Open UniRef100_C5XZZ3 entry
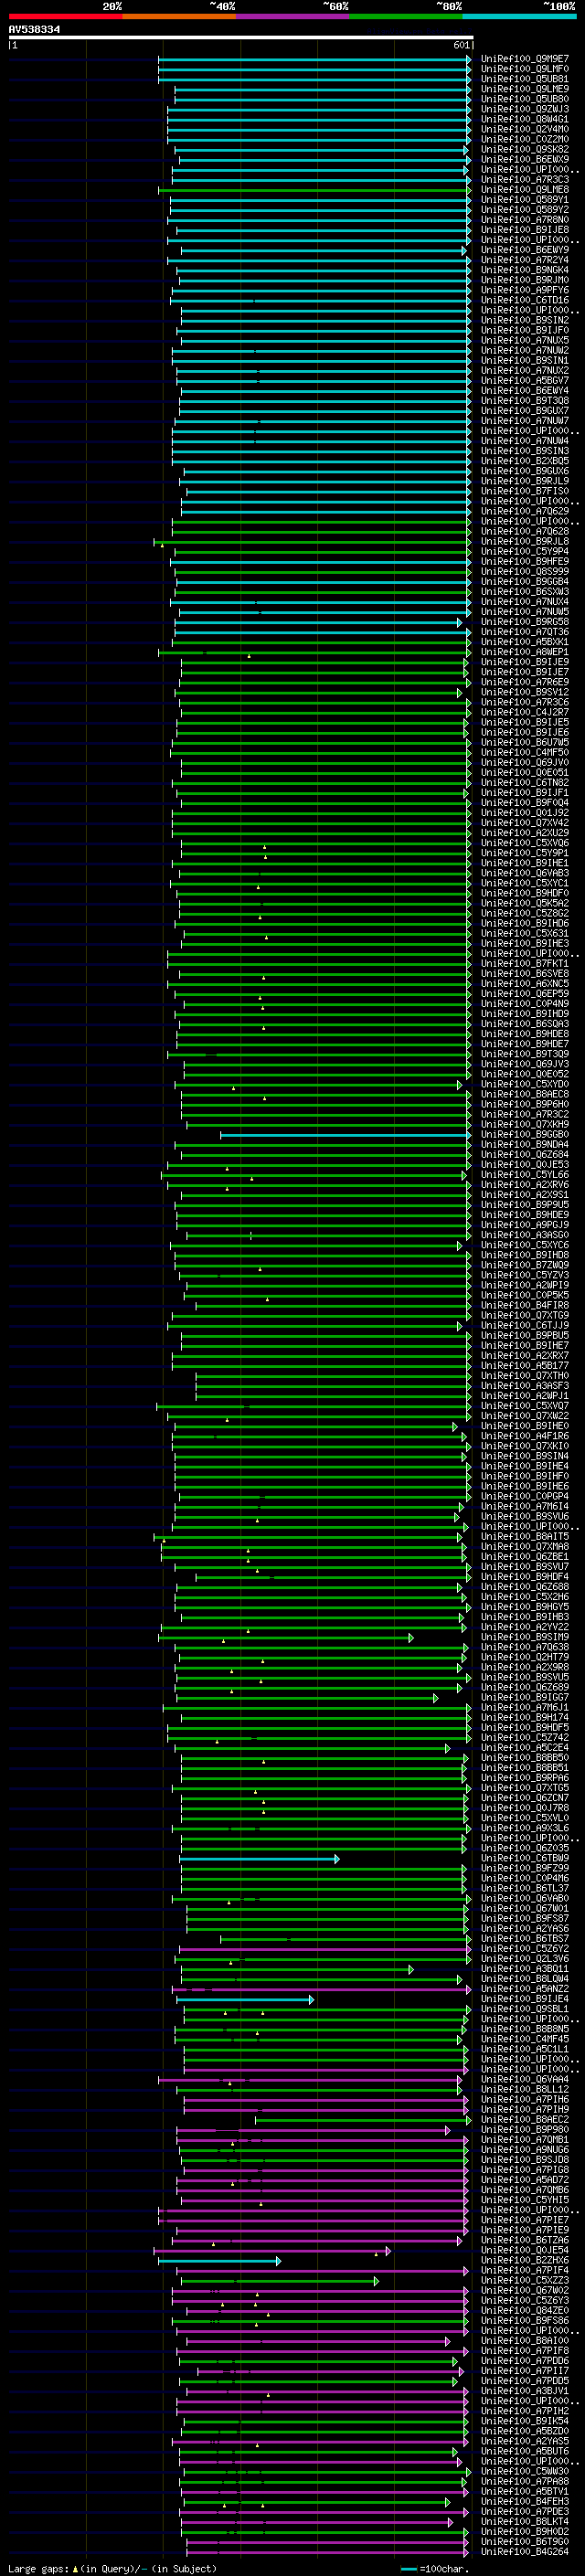 525,2280
